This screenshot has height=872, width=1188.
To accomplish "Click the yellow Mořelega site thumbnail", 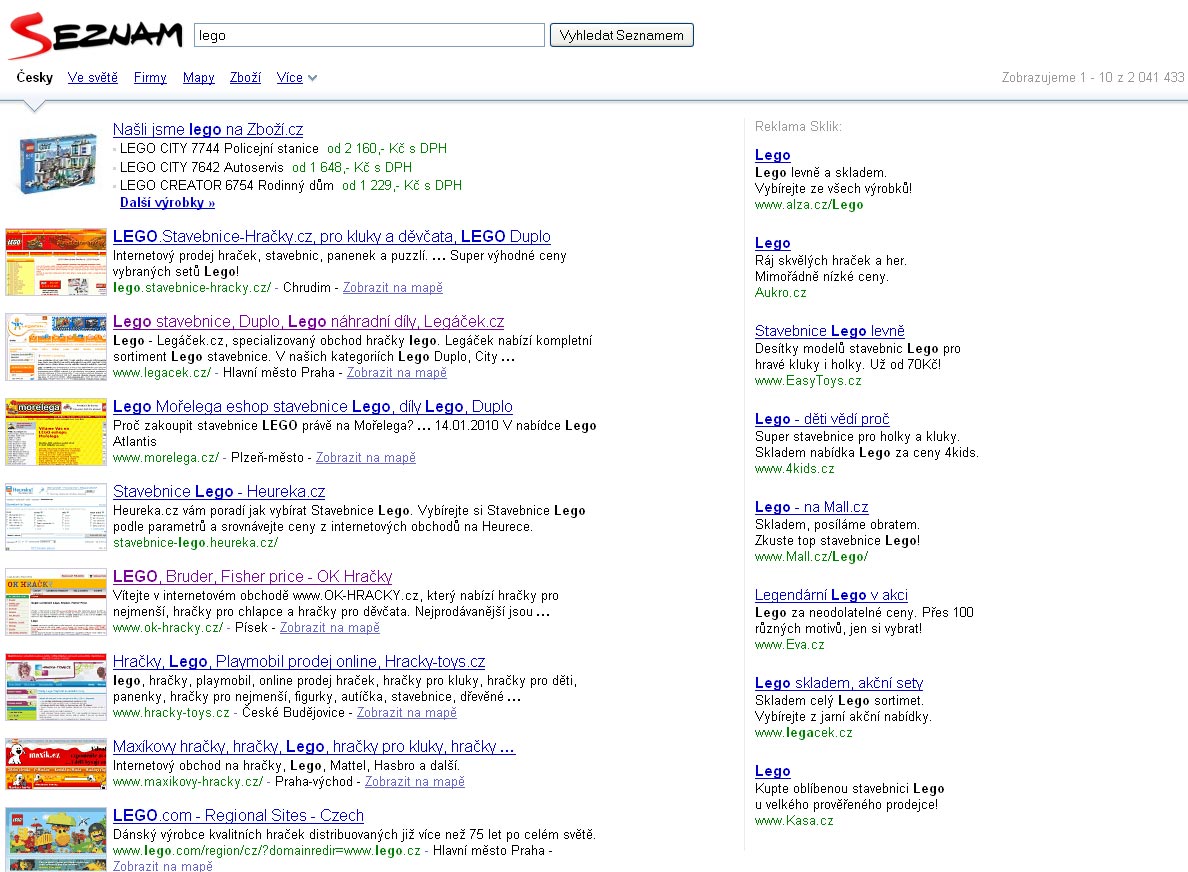I will 56,432.
